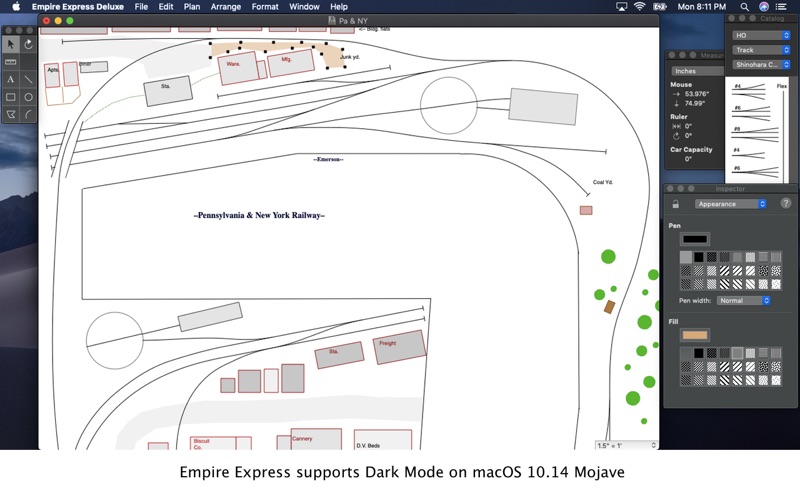Click the black Pen color well
Image resolution: width=800 pixels, height=500 pixels.
(x=694, y=239)
